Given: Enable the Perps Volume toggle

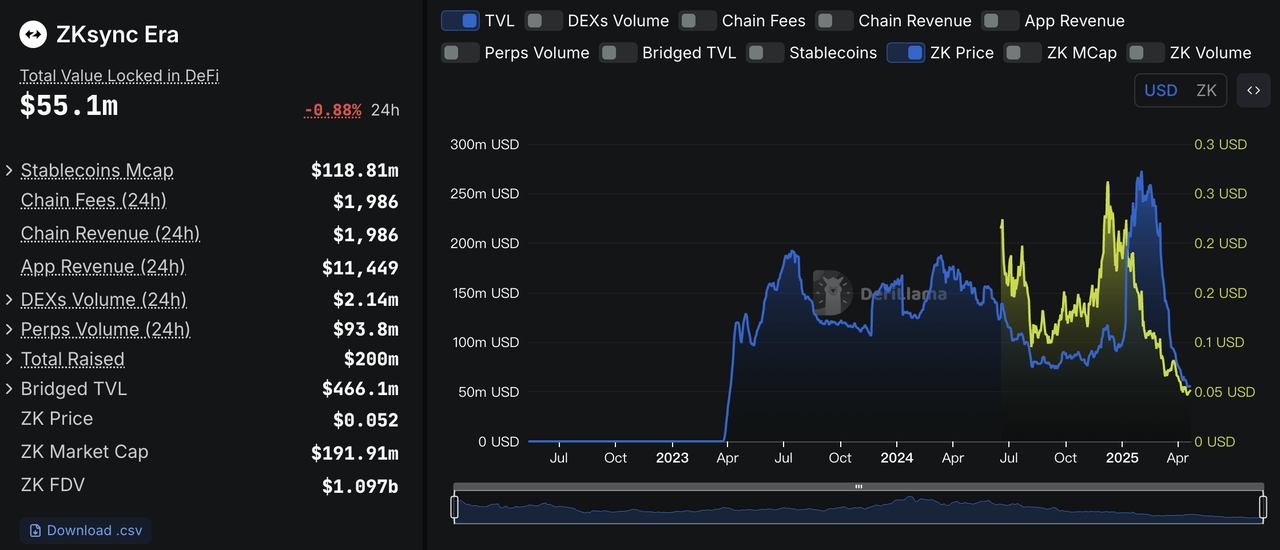Looking at the screenshot, I should pyautogui.click(x=461, y=53).
